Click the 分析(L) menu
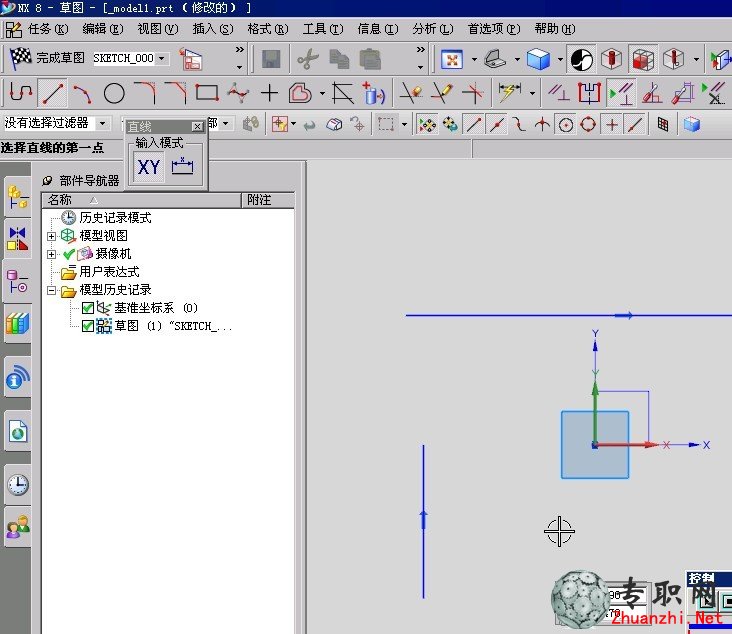Viewport: 732px width, 634px height. (x=433, y=29)
